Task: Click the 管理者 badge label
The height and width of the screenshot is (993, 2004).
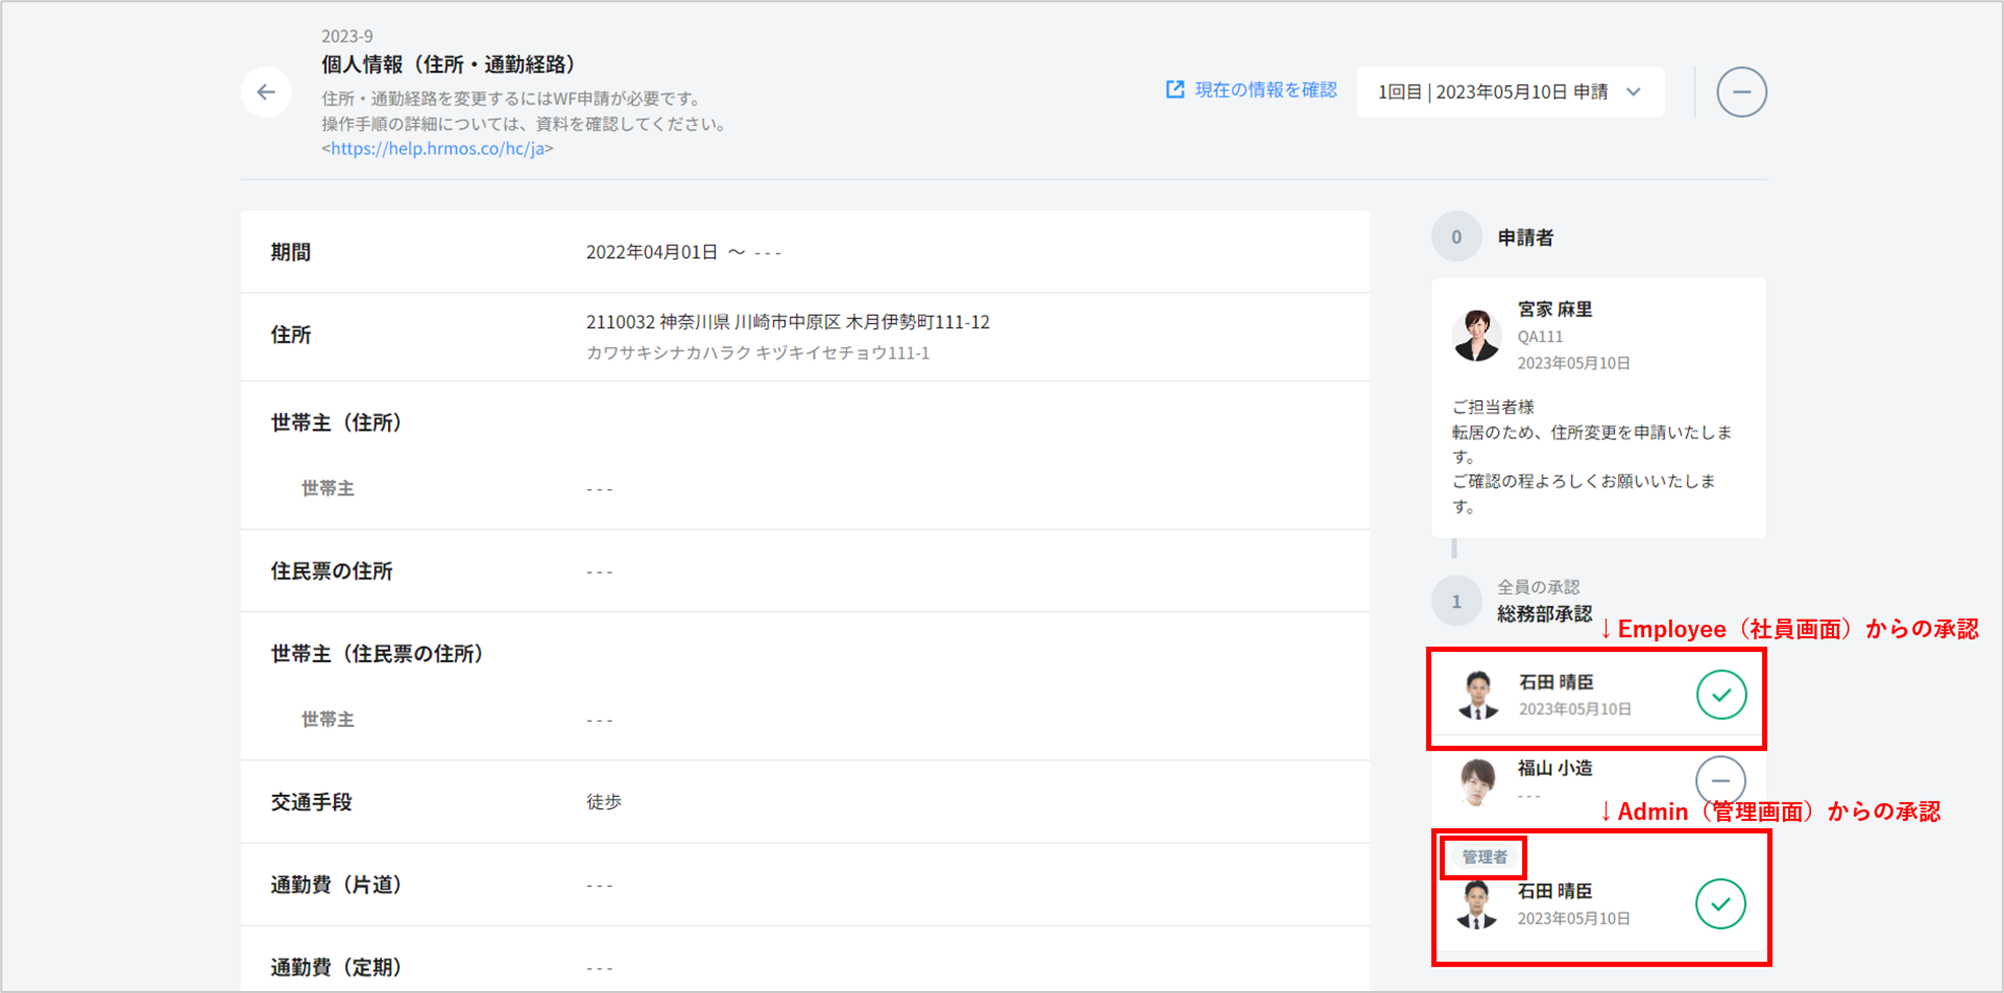Action: coord(1484,857)
